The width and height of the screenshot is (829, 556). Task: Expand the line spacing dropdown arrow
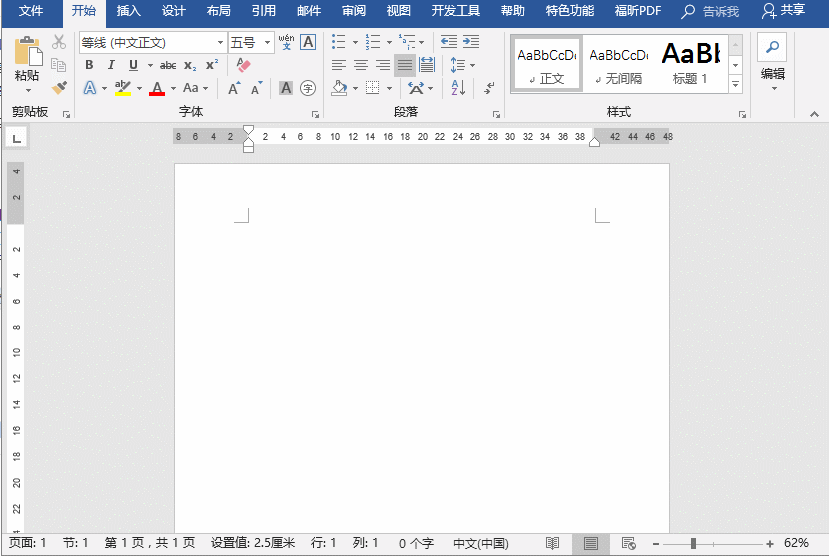click(x=473, y=65)
